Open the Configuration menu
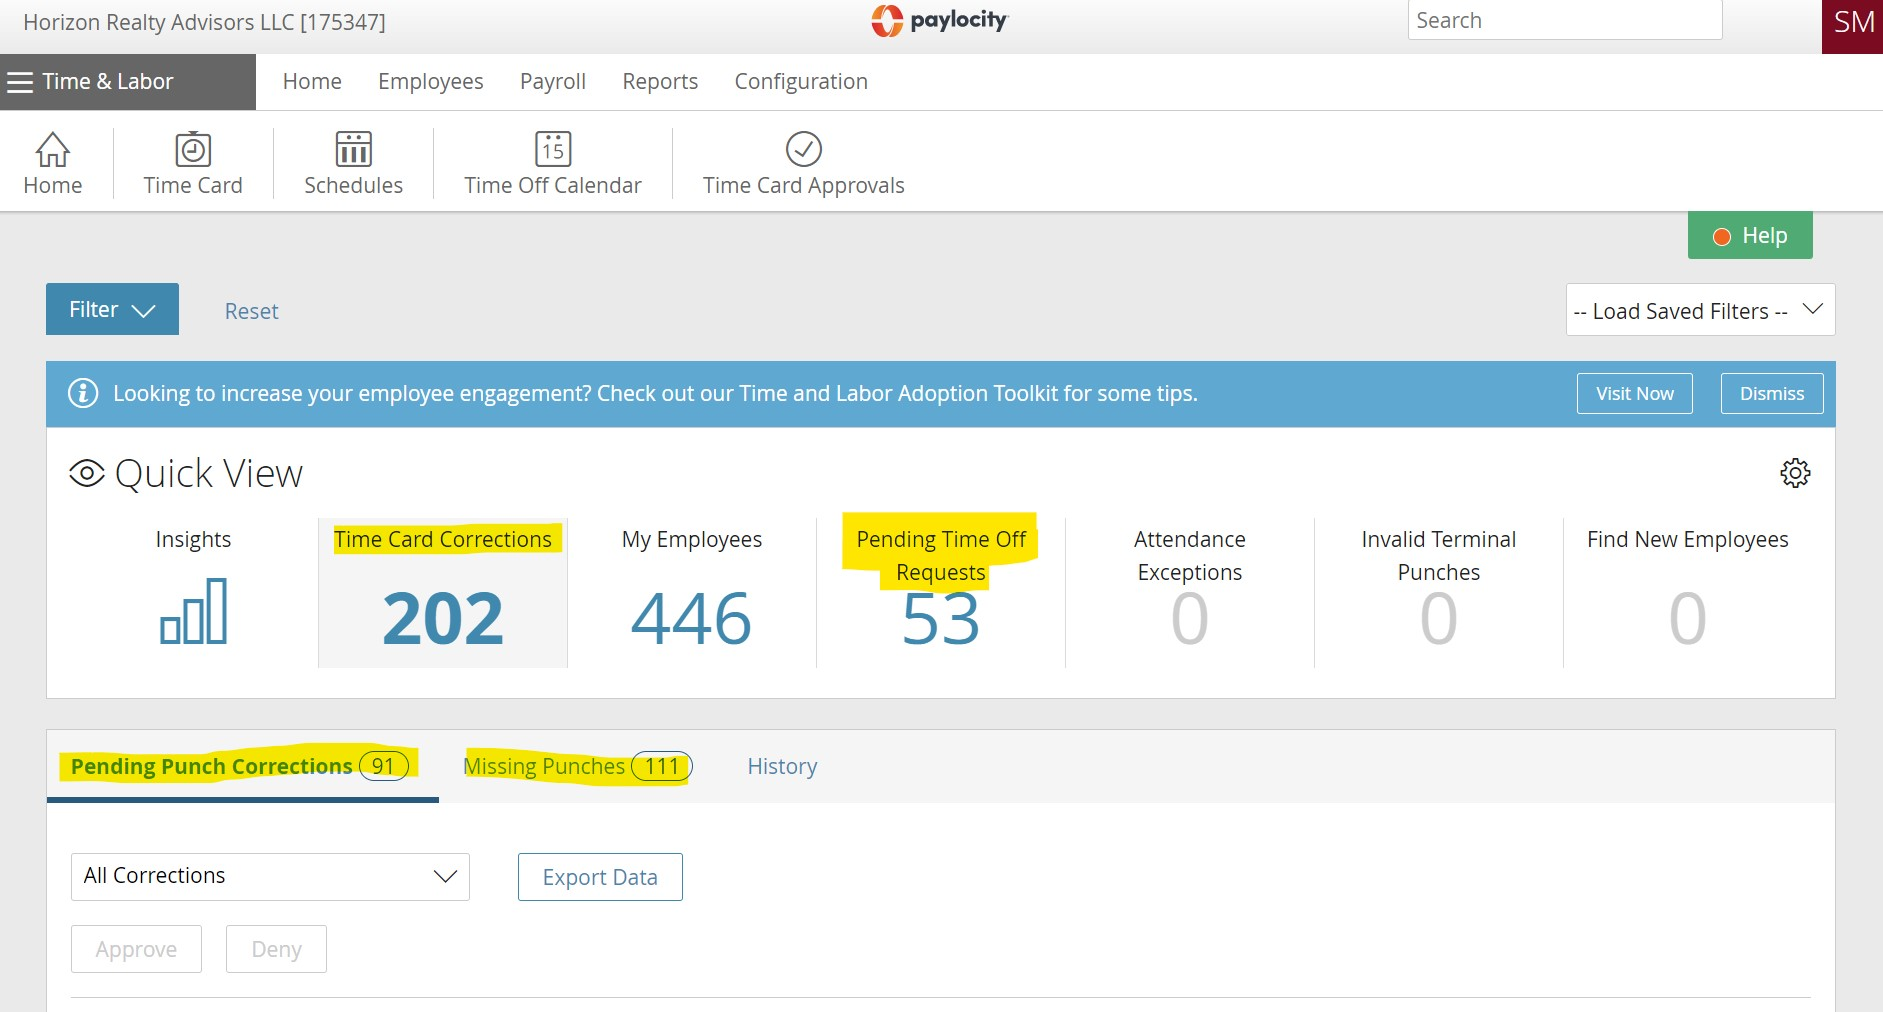1883x1012 pixels. pos(801,82)
